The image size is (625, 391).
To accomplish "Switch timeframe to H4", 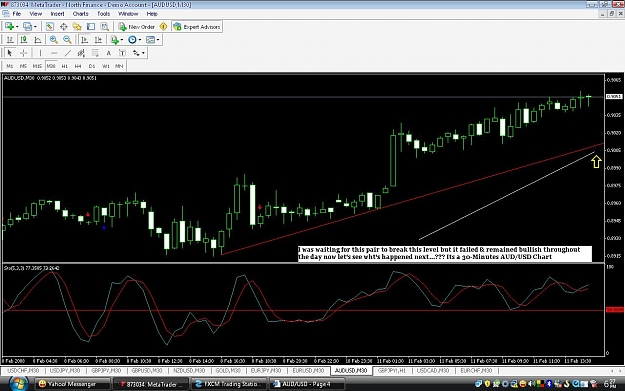I will click(78, 66).
